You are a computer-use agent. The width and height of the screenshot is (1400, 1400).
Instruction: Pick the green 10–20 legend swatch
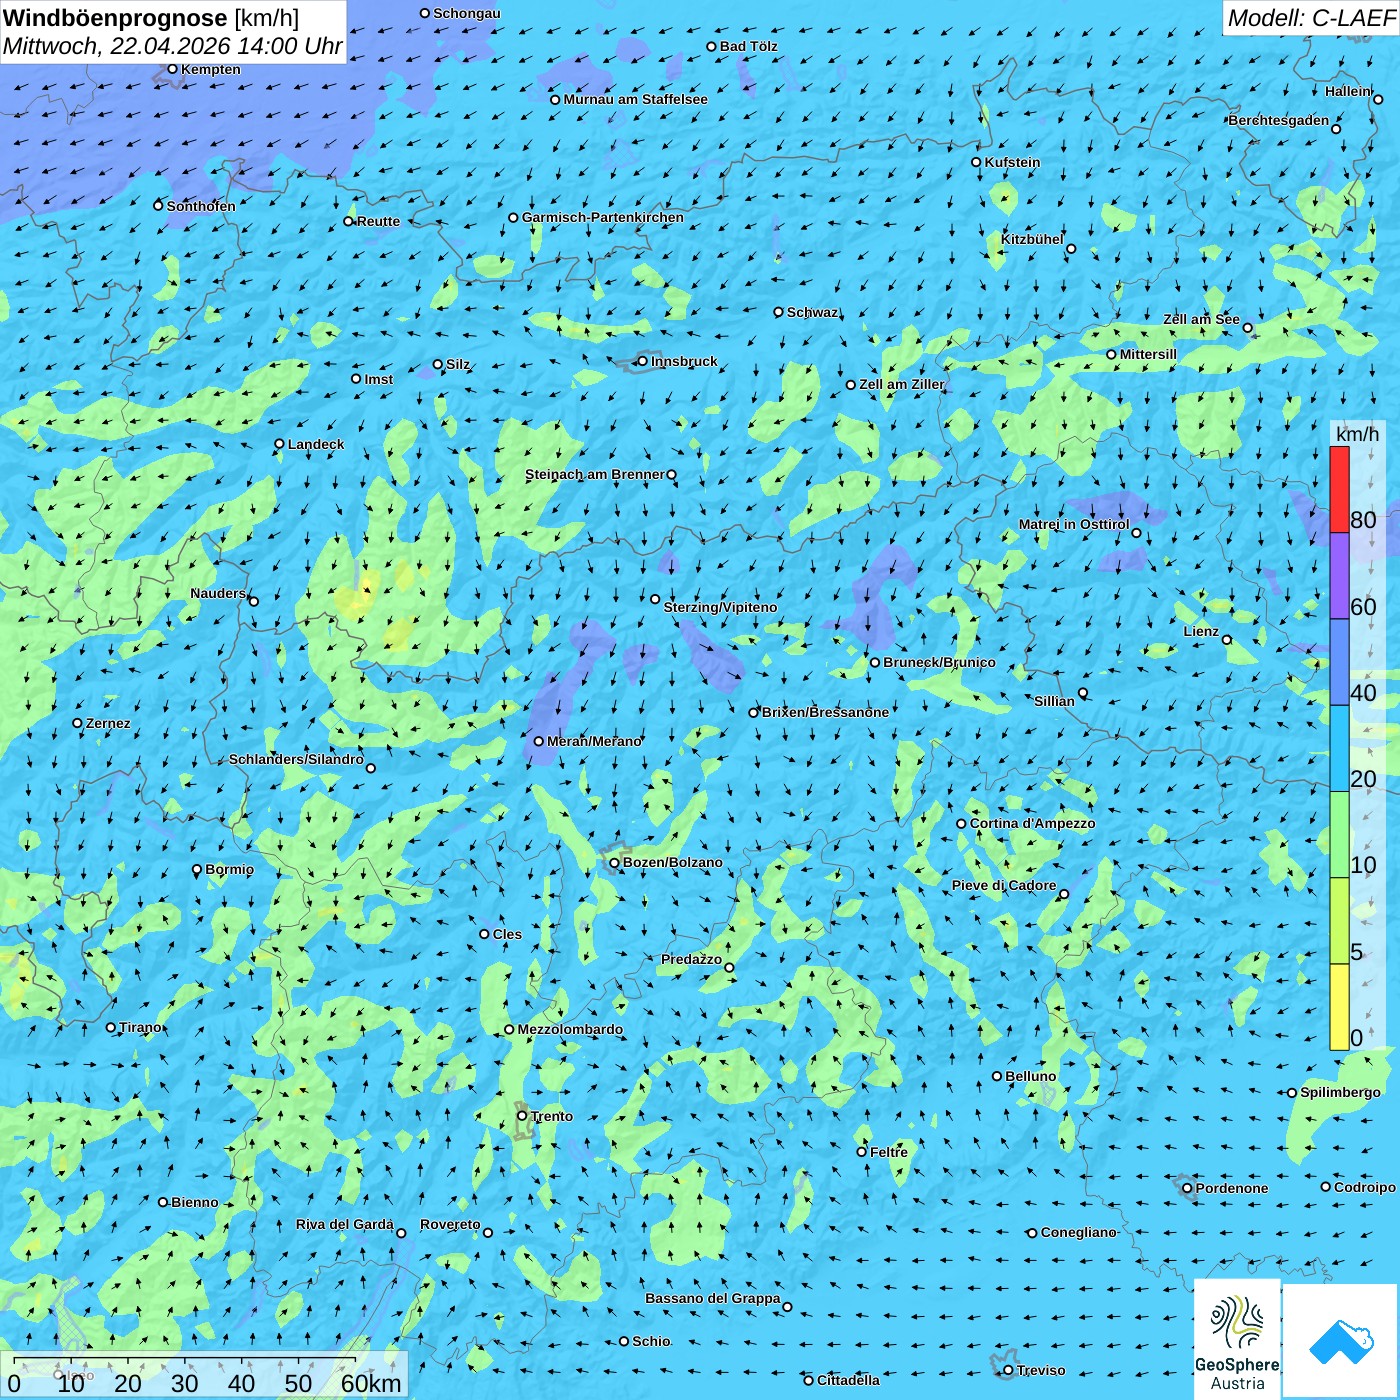click(1339, 835)
